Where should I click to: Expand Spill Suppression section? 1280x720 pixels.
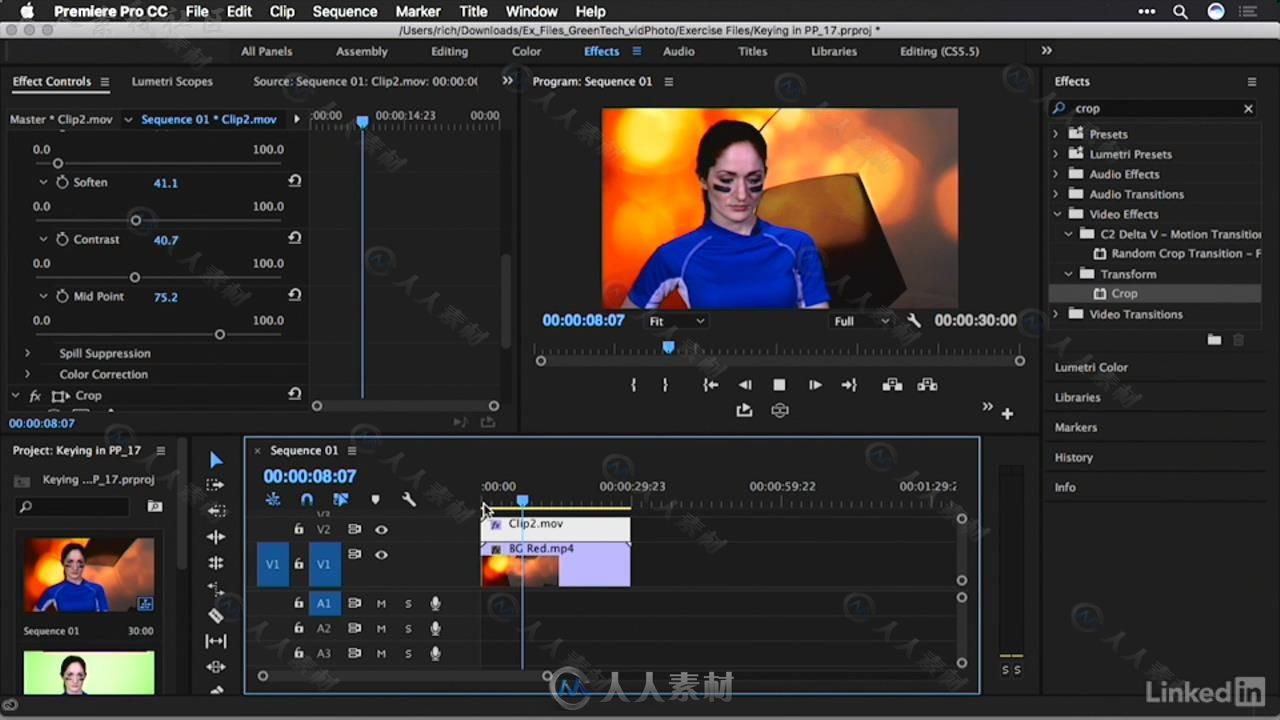tap(27, 353)
